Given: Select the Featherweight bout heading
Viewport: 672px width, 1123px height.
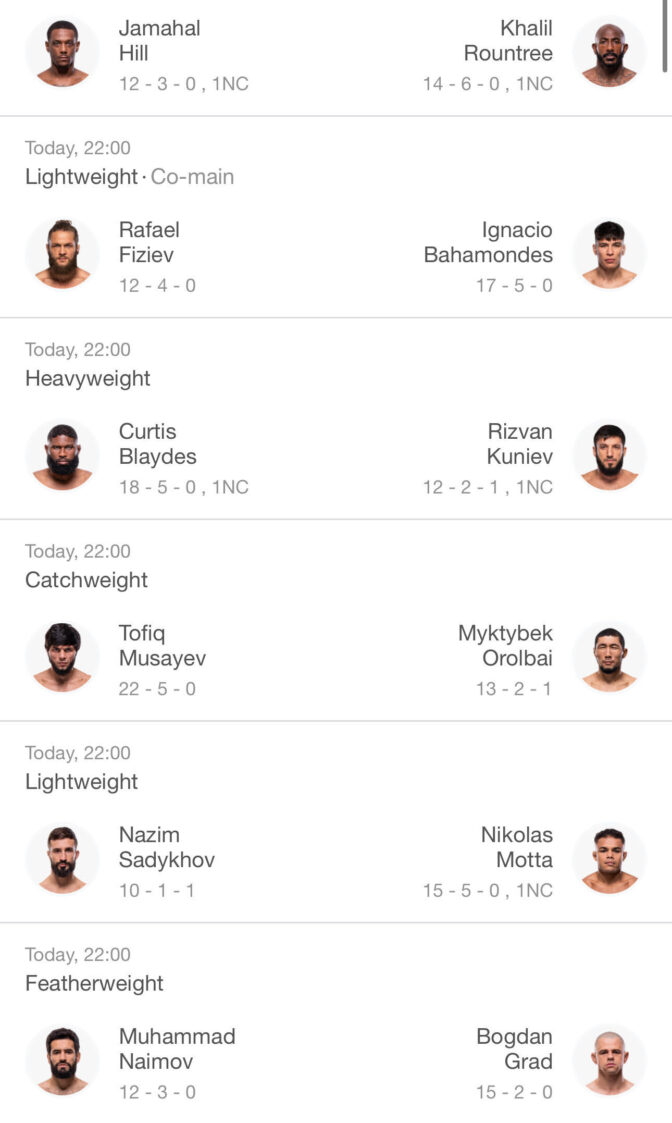Looking at the screenshot, I should (x=94, y=983).
